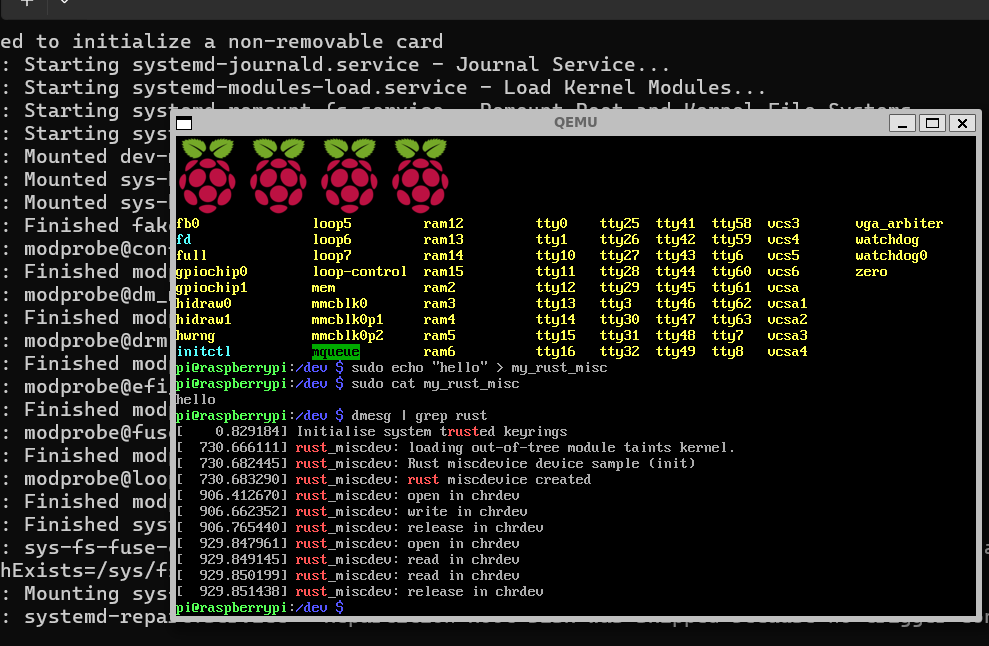Select the 'mem' device entry

pyautogui.click(x=324, y=288)
